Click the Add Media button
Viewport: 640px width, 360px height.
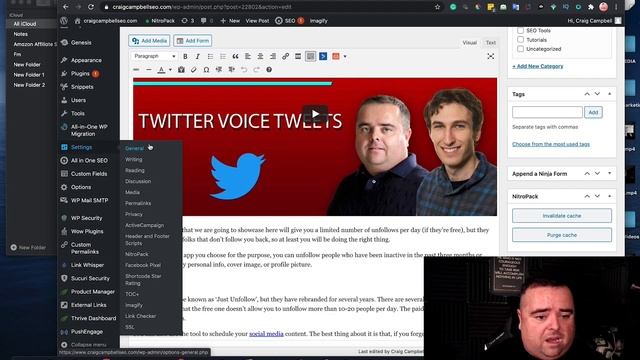click(149, 41)
